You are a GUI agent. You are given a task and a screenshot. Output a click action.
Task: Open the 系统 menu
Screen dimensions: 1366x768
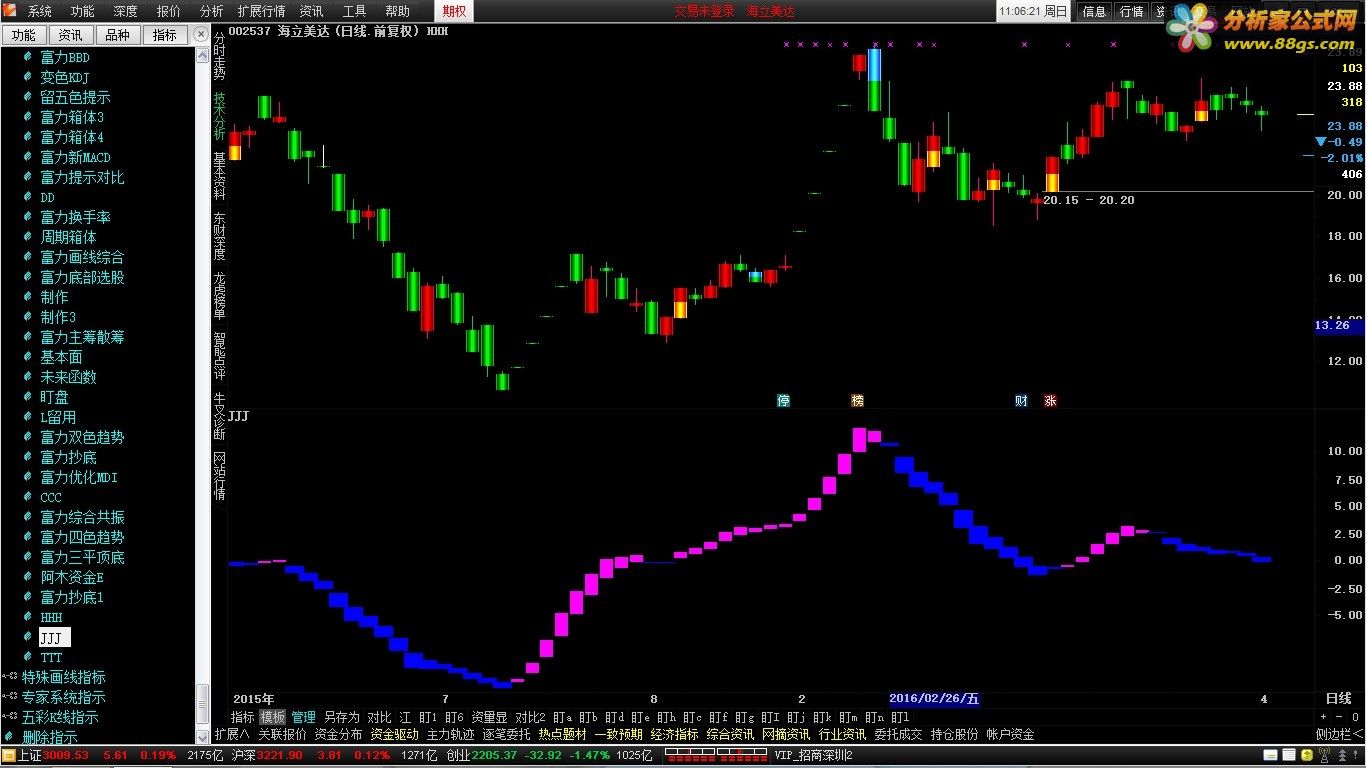(x=40, y=11)
